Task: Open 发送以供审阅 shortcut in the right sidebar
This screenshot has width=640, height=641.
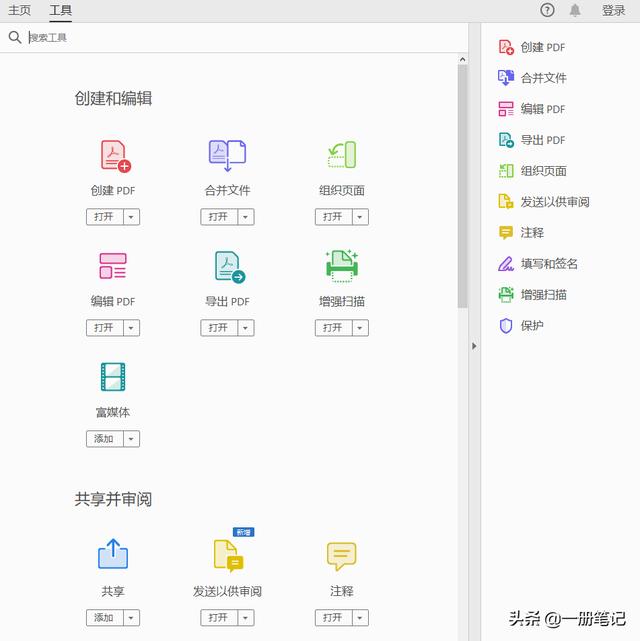Action: point(544,202)
